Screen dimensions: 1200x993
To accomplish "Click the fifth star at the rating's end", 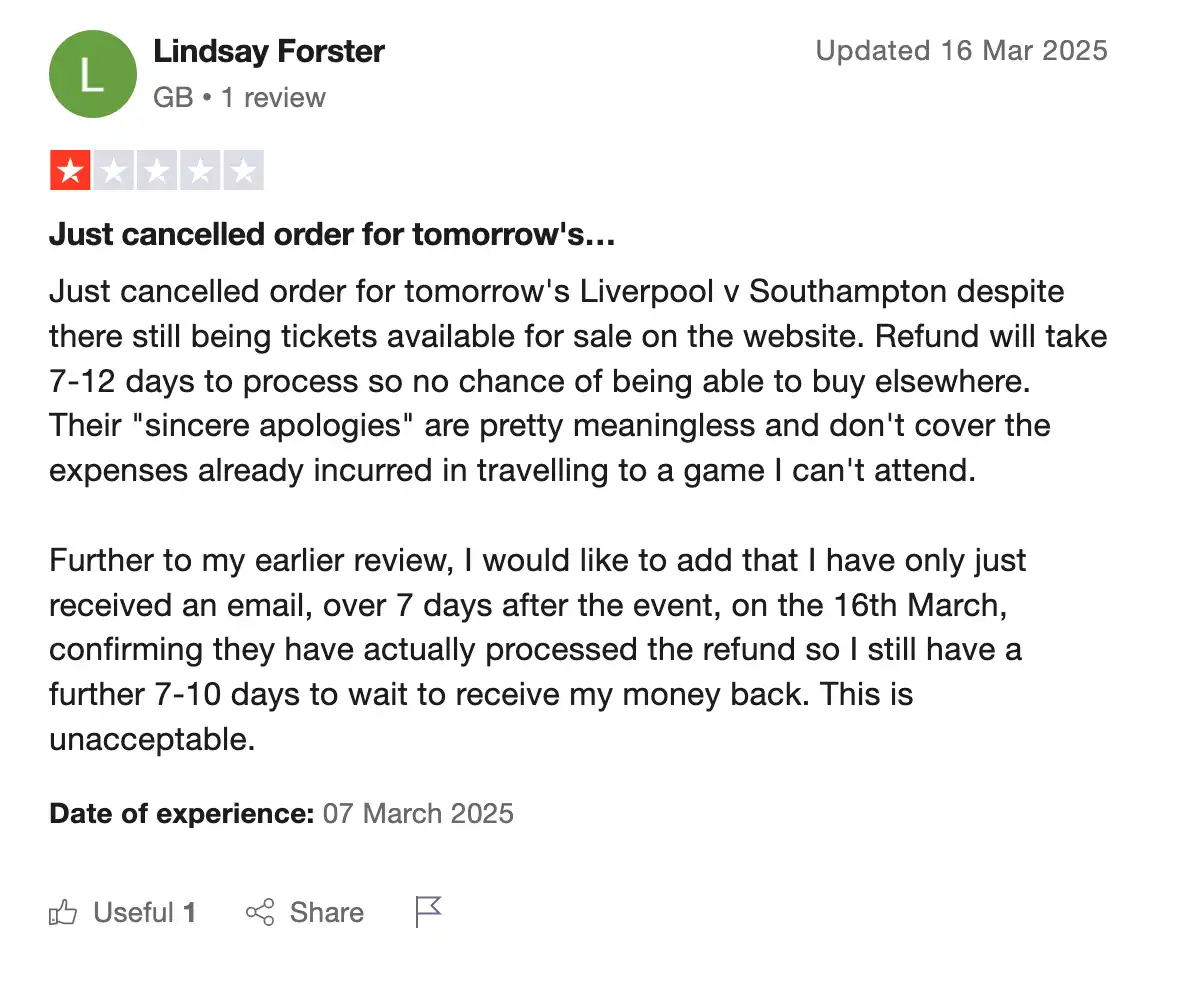I will coord(244,169).
